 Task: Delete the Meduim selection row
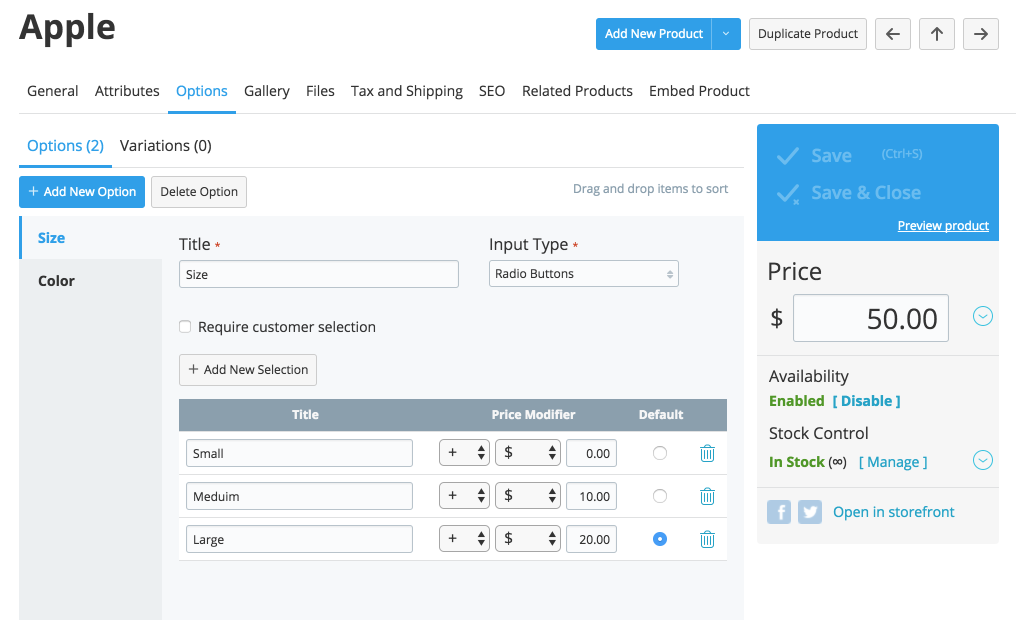pos(707,496)
